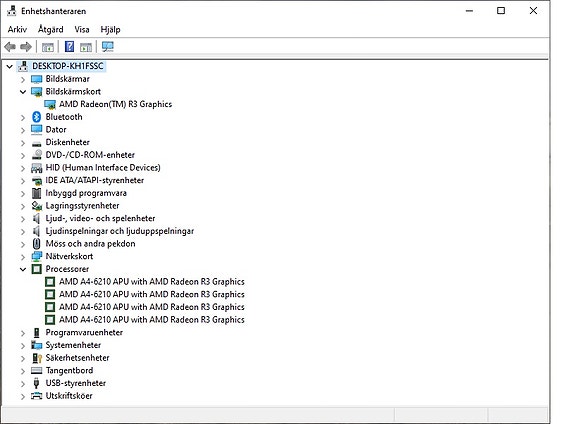
Task: Click the Enhetshanteraren title bar app icon
Action: coord(12,11)
